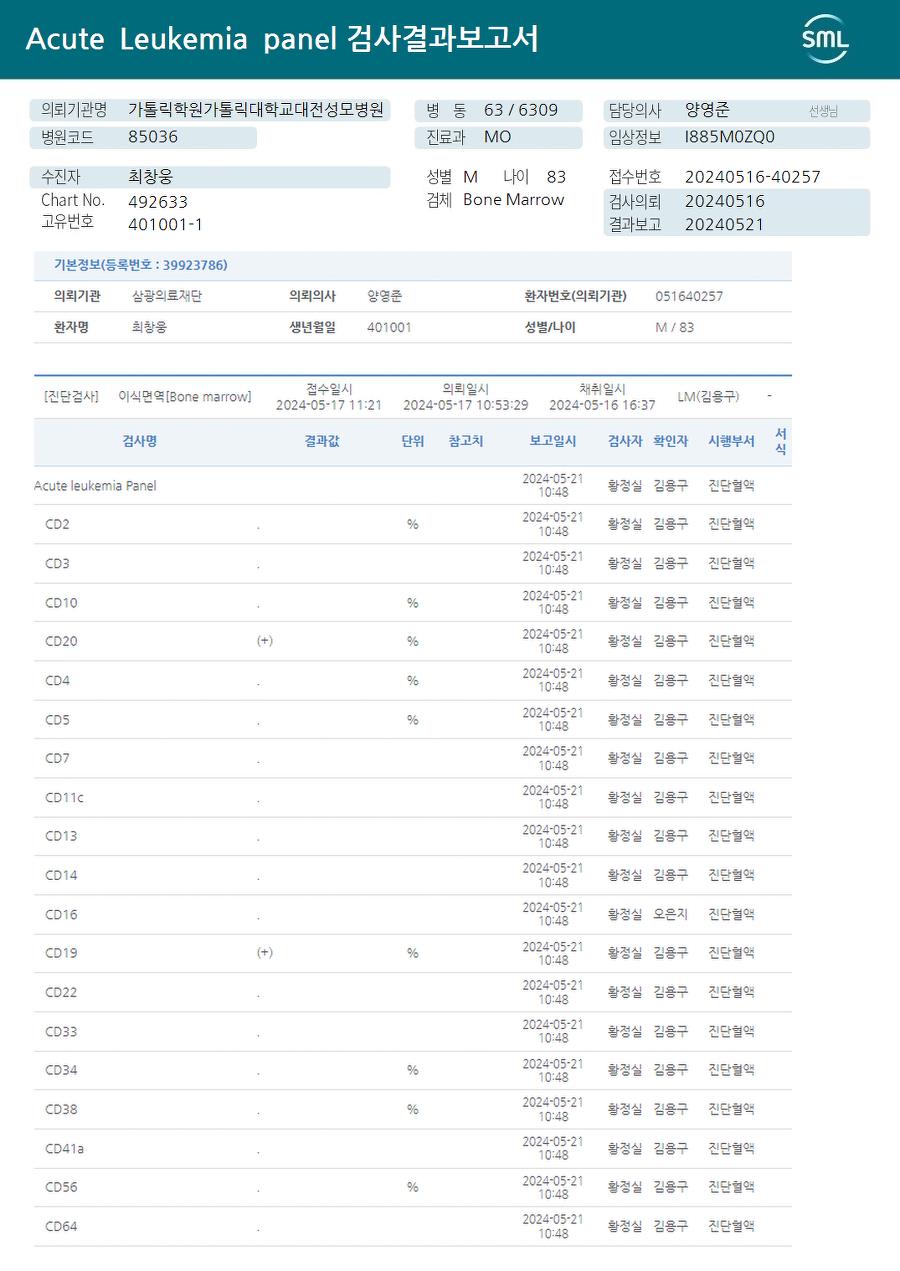Image resolution: width=900 pixels, height=1271 pixels.
Task: Click the (+) result in CD20 row
Action: click(x=264, y=641)
